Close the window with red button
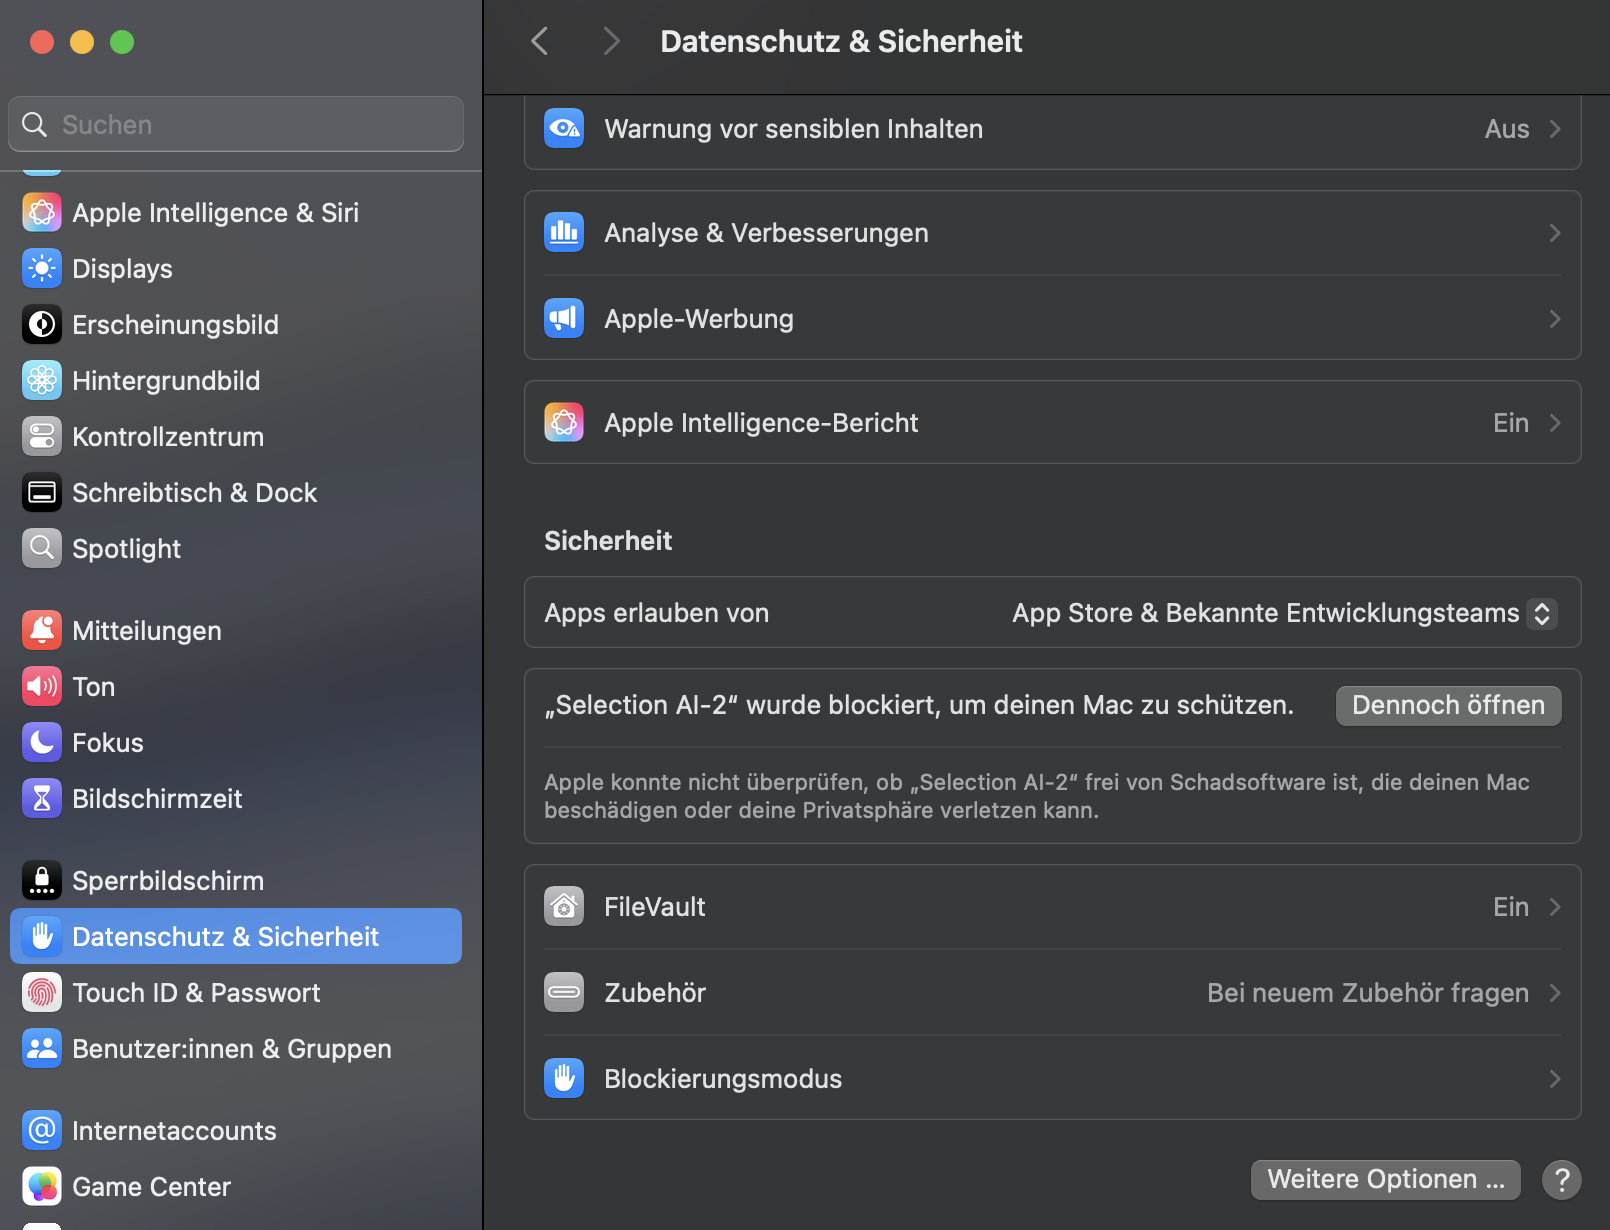Viewport: 1610px width, 1230px height. [42, 42]
